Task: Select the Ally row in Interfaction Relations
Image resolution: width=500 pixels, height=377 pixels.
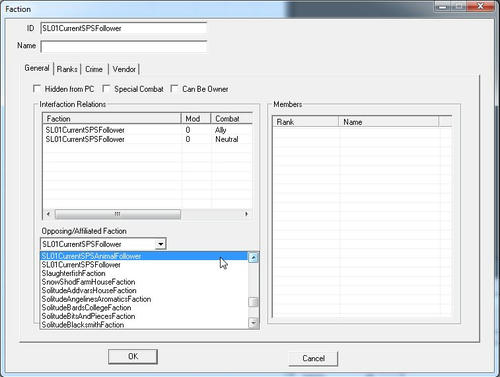Action: point(147,130)
